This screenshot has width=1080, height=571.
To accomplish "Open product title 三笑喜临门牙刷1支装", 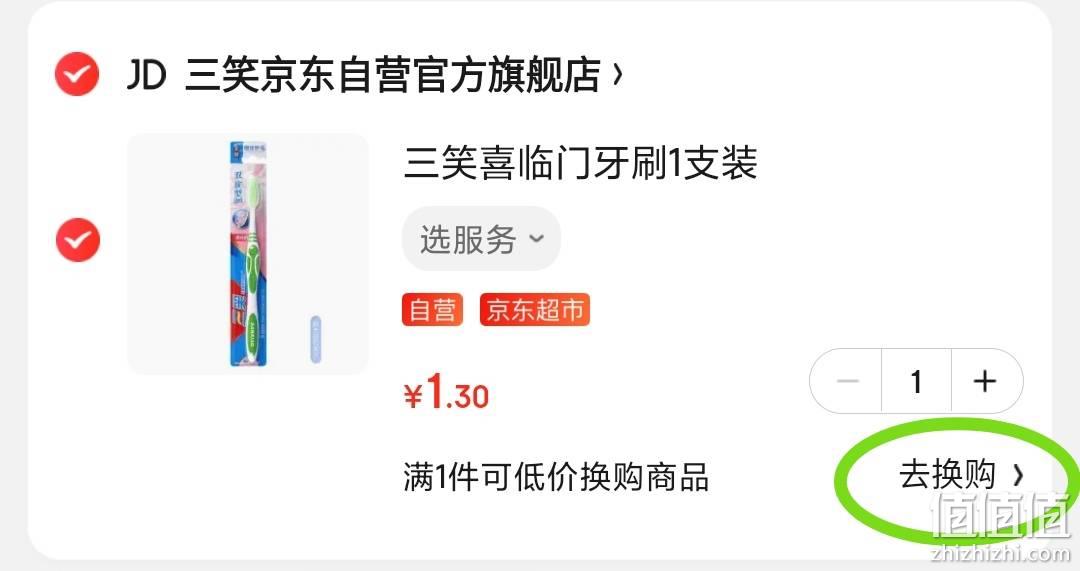I will tap(580, 164).
